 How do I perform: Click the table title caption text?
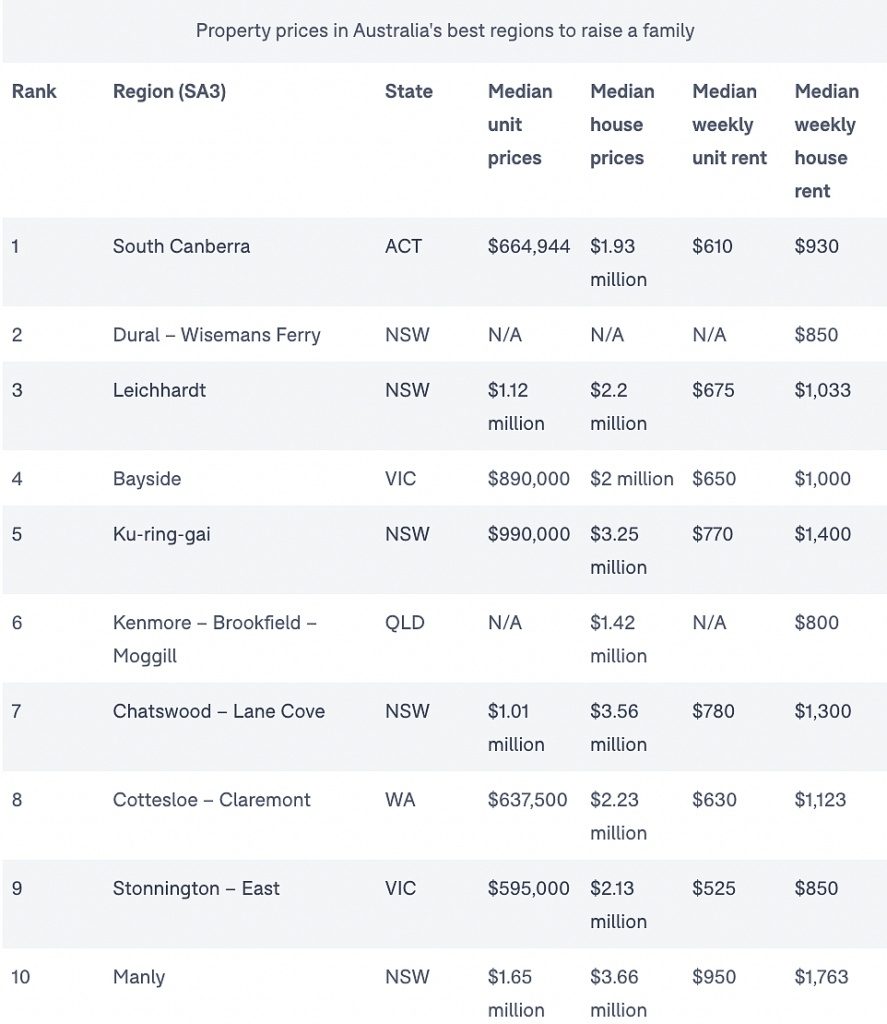point(444,31)
